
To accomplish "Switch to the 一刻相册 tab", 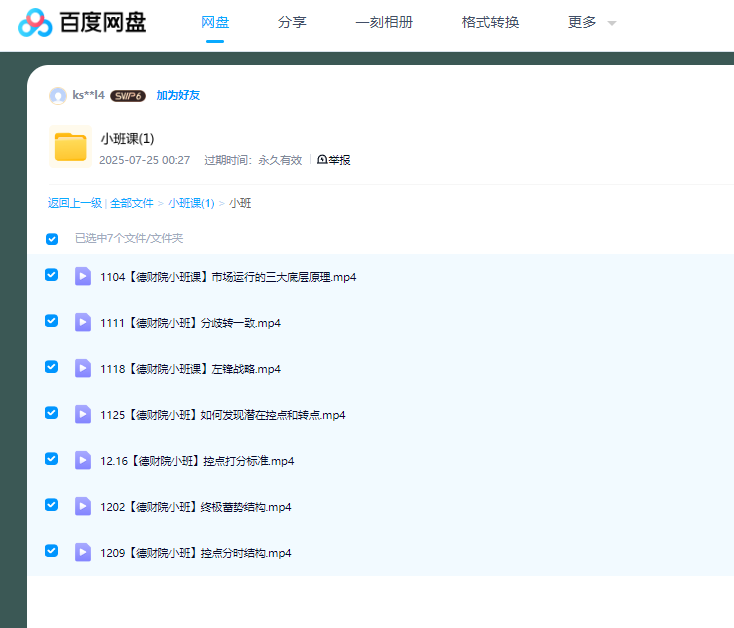I will pos(384,22).
